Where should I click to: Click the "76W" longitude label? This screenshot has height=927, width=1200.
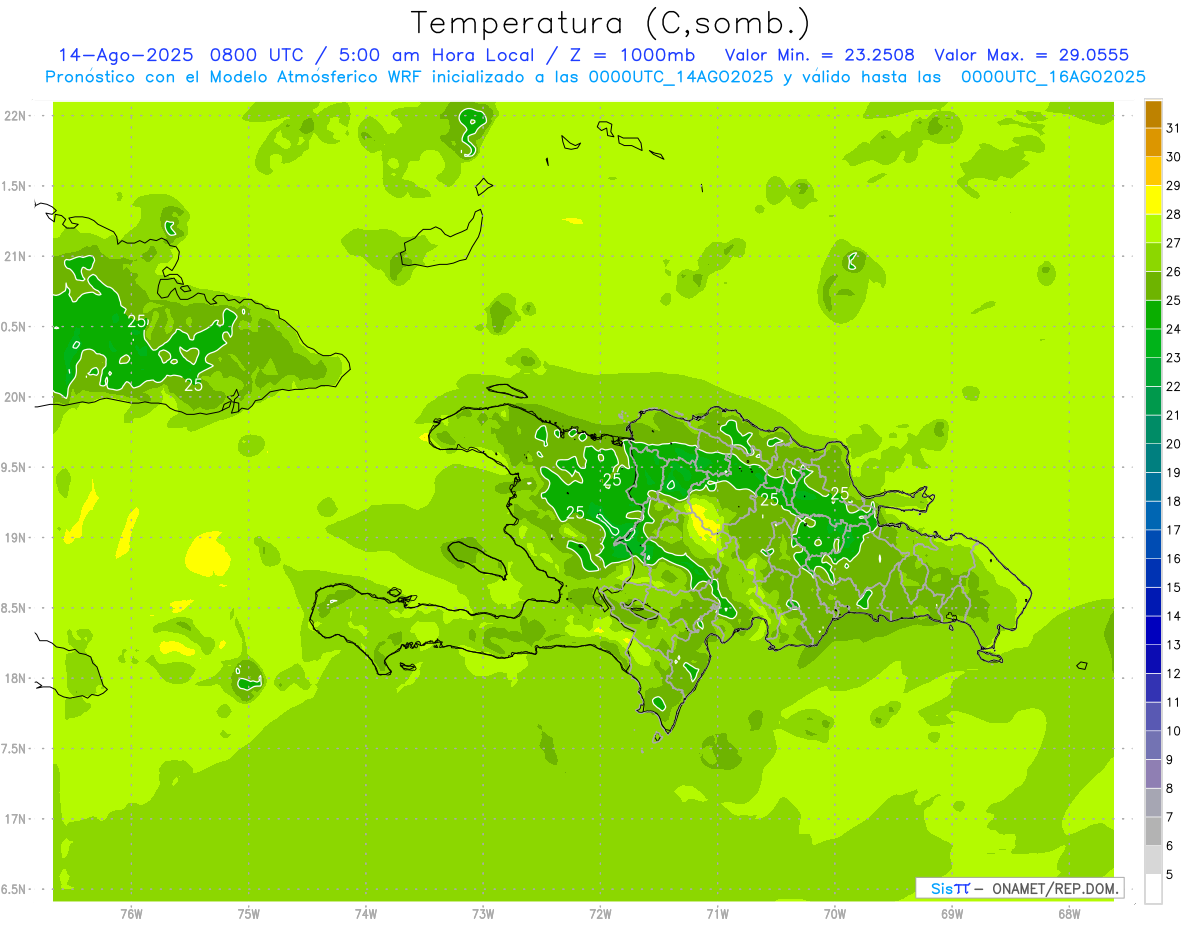[131, 914]
